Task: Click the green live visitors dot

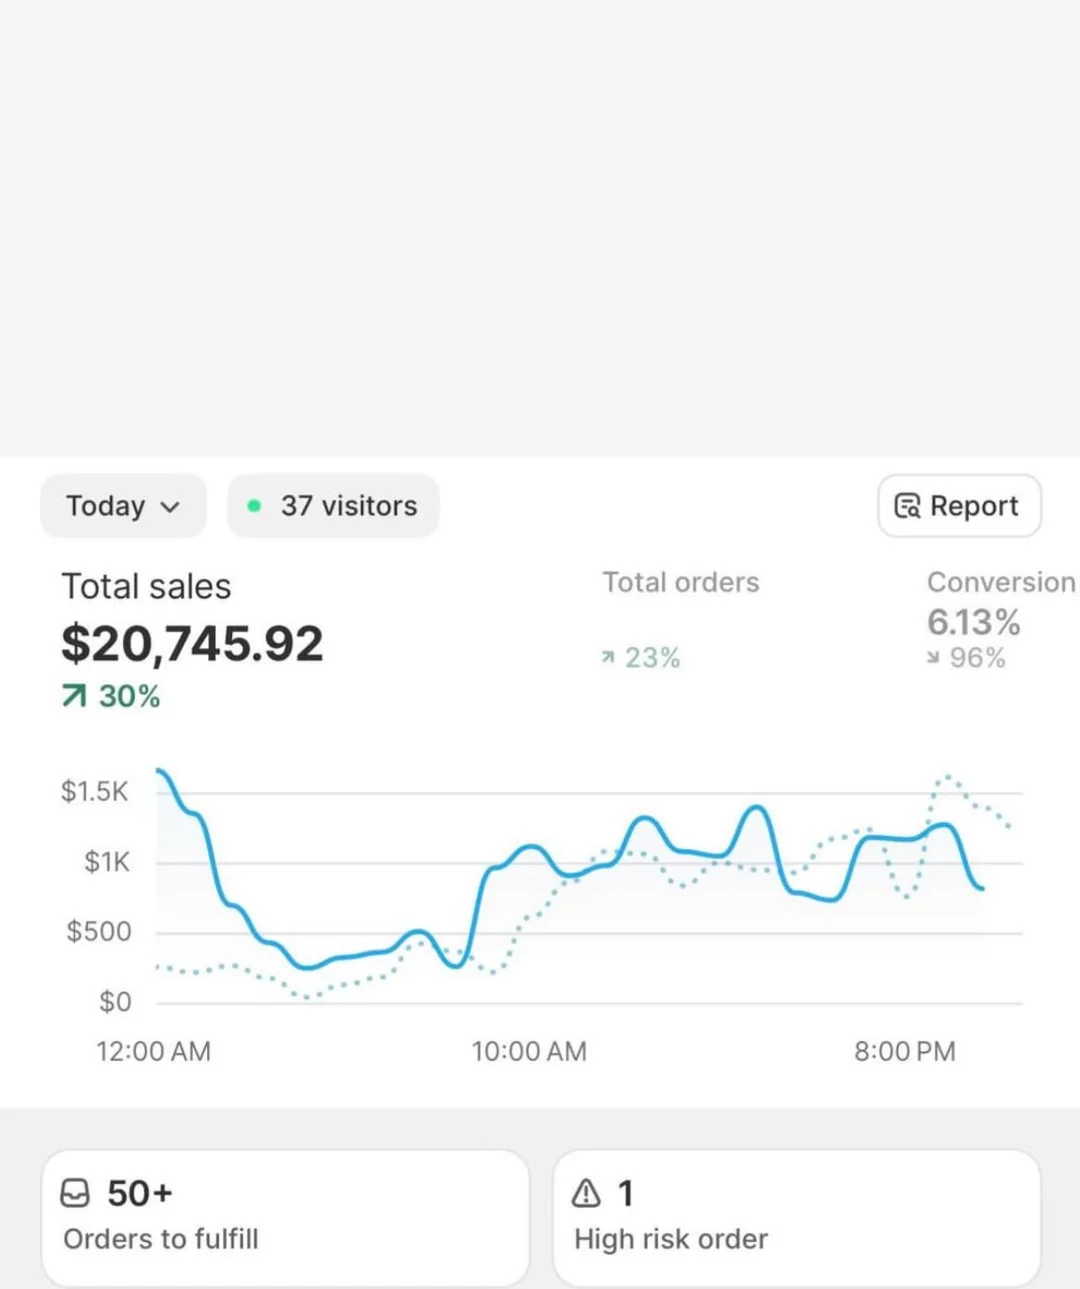Action: pyautogui.click(x=254, y=506)
